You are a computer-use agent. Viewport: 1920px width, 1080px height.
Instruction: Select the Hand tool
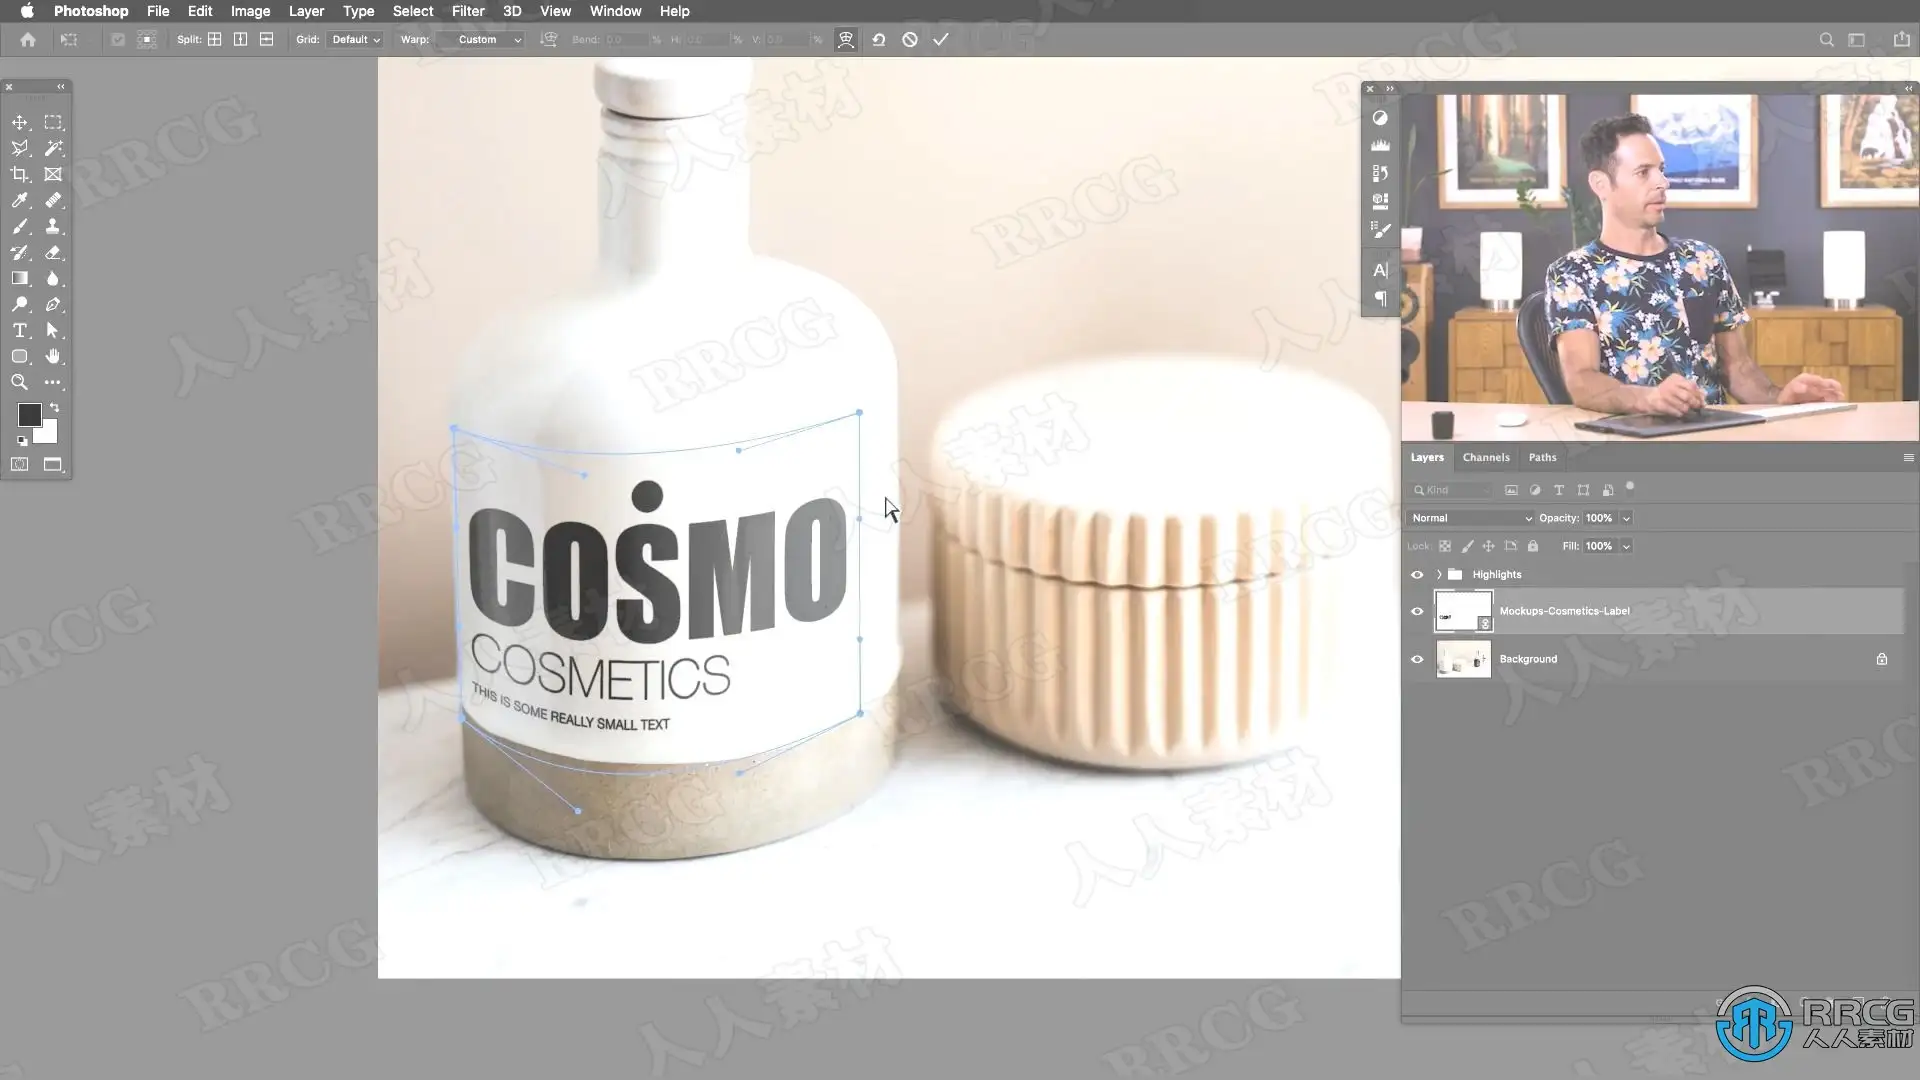[x=53, y=356]
